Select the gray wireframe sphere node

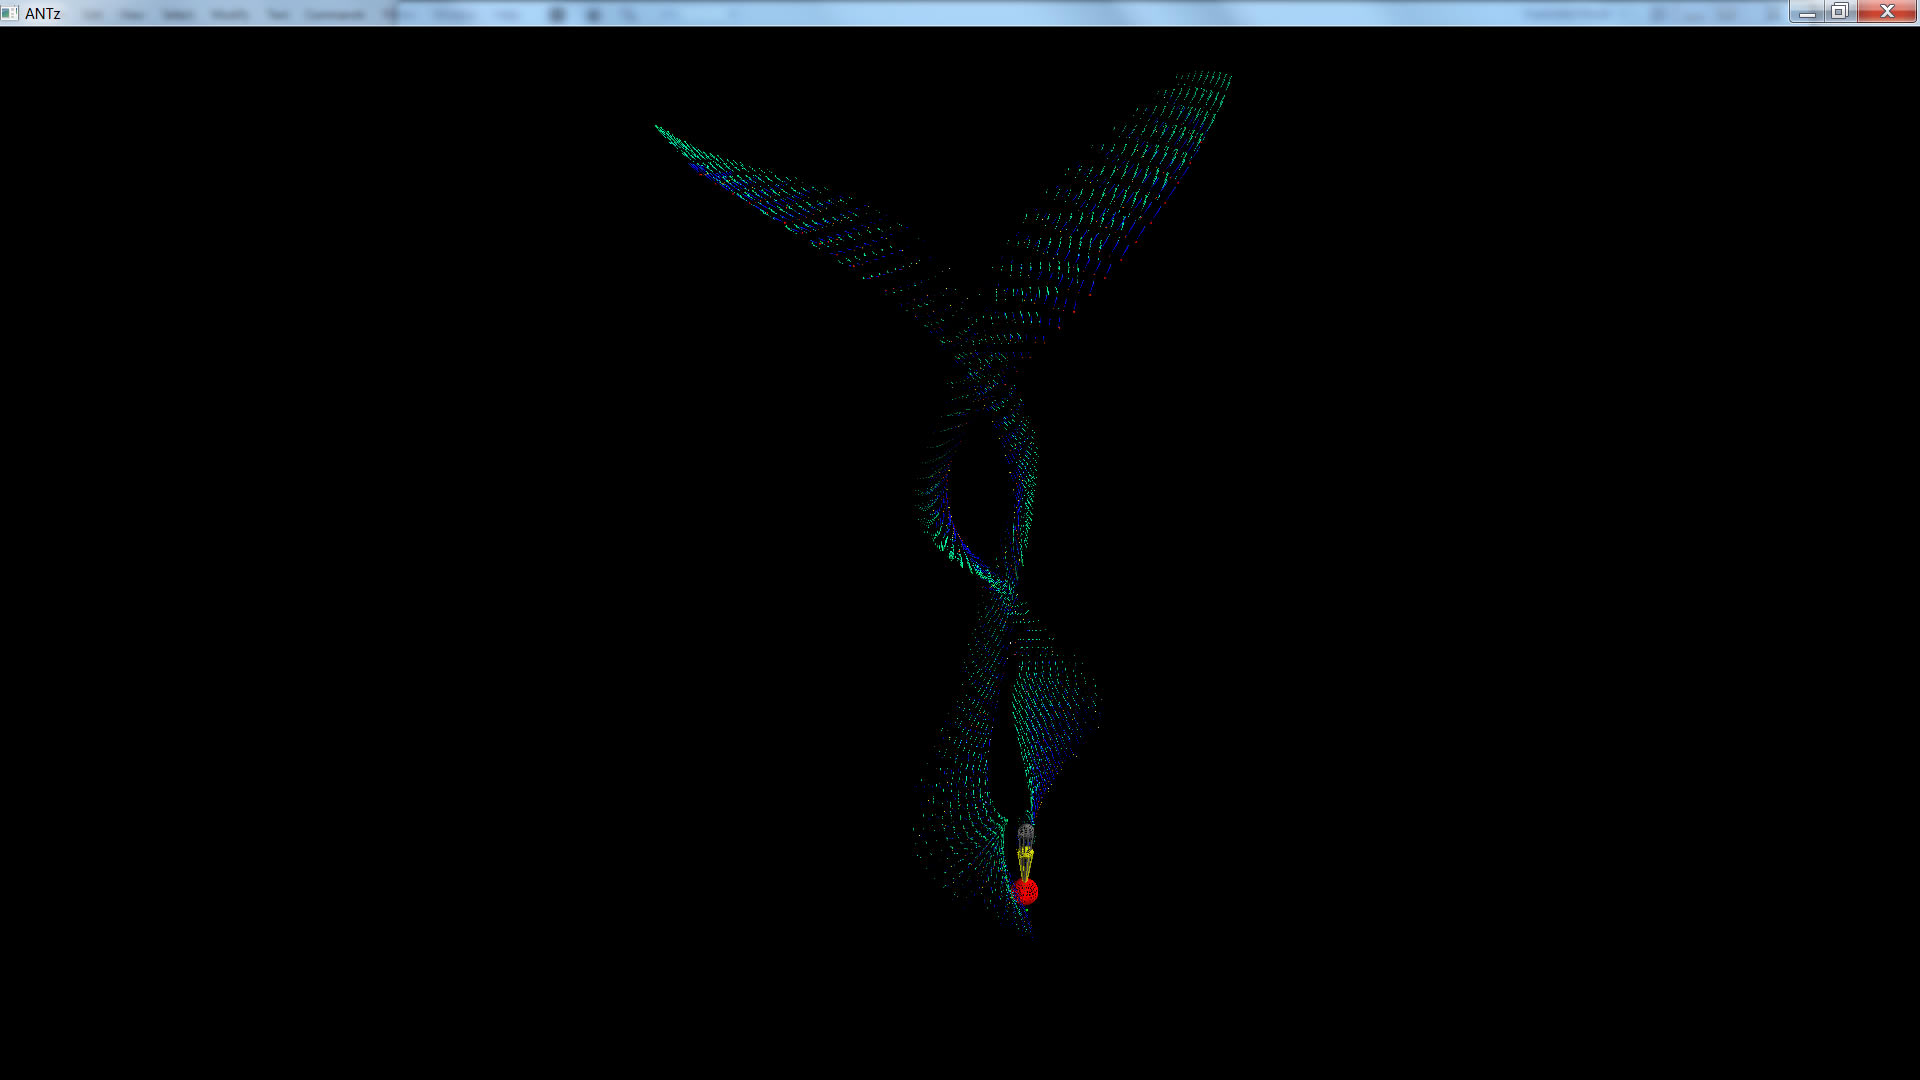tap(1026, 833)
